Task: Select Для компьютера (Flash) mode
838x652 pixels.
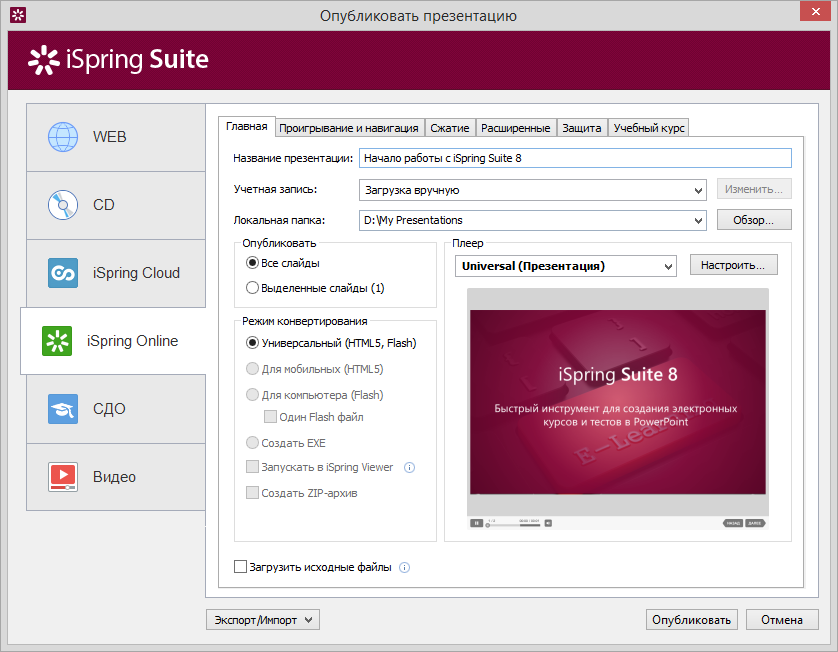Action: pos(252,395)
